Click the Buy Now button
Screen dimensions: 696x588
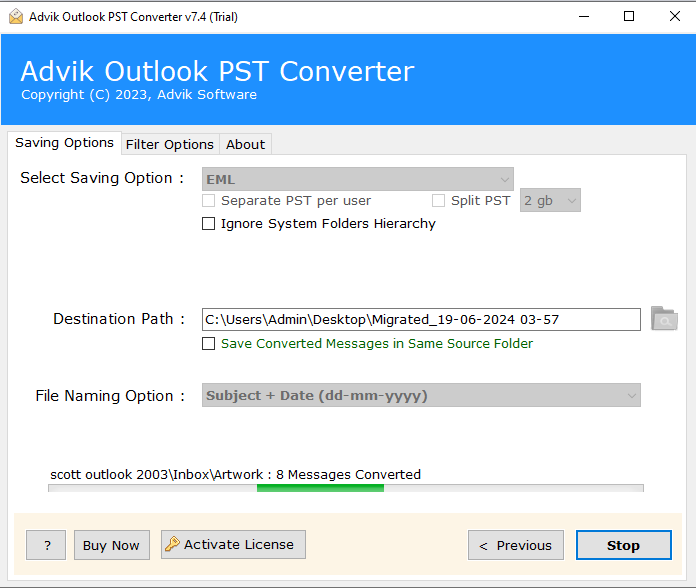coord(111,545)
